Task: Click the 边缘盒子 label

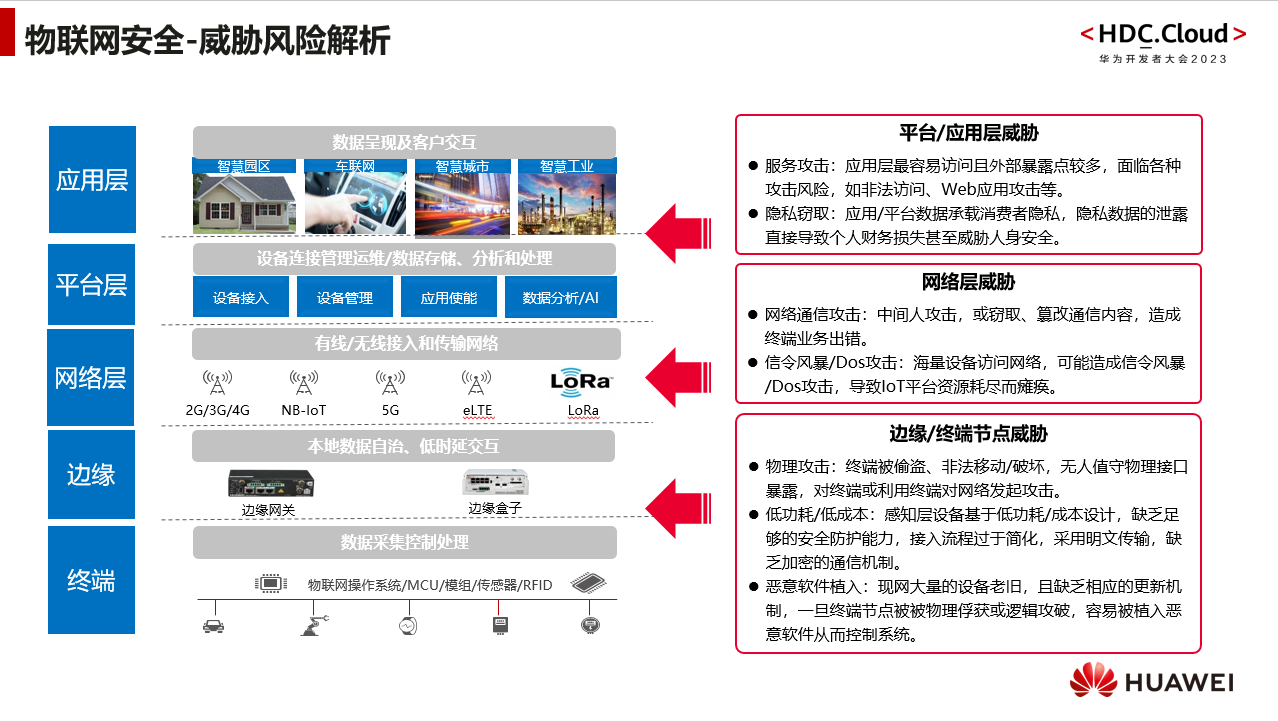Action: pyautogui.click(x=495, y=508)
